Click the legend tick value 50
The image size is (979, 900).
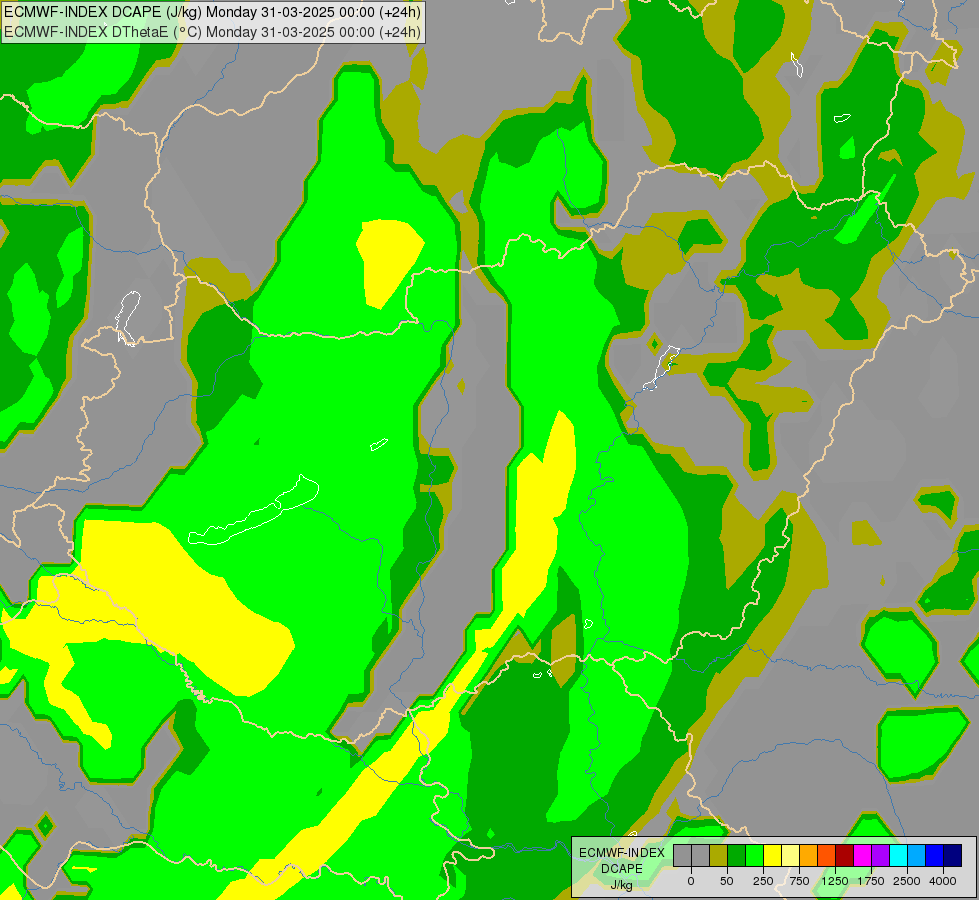(x=727, y=881)
